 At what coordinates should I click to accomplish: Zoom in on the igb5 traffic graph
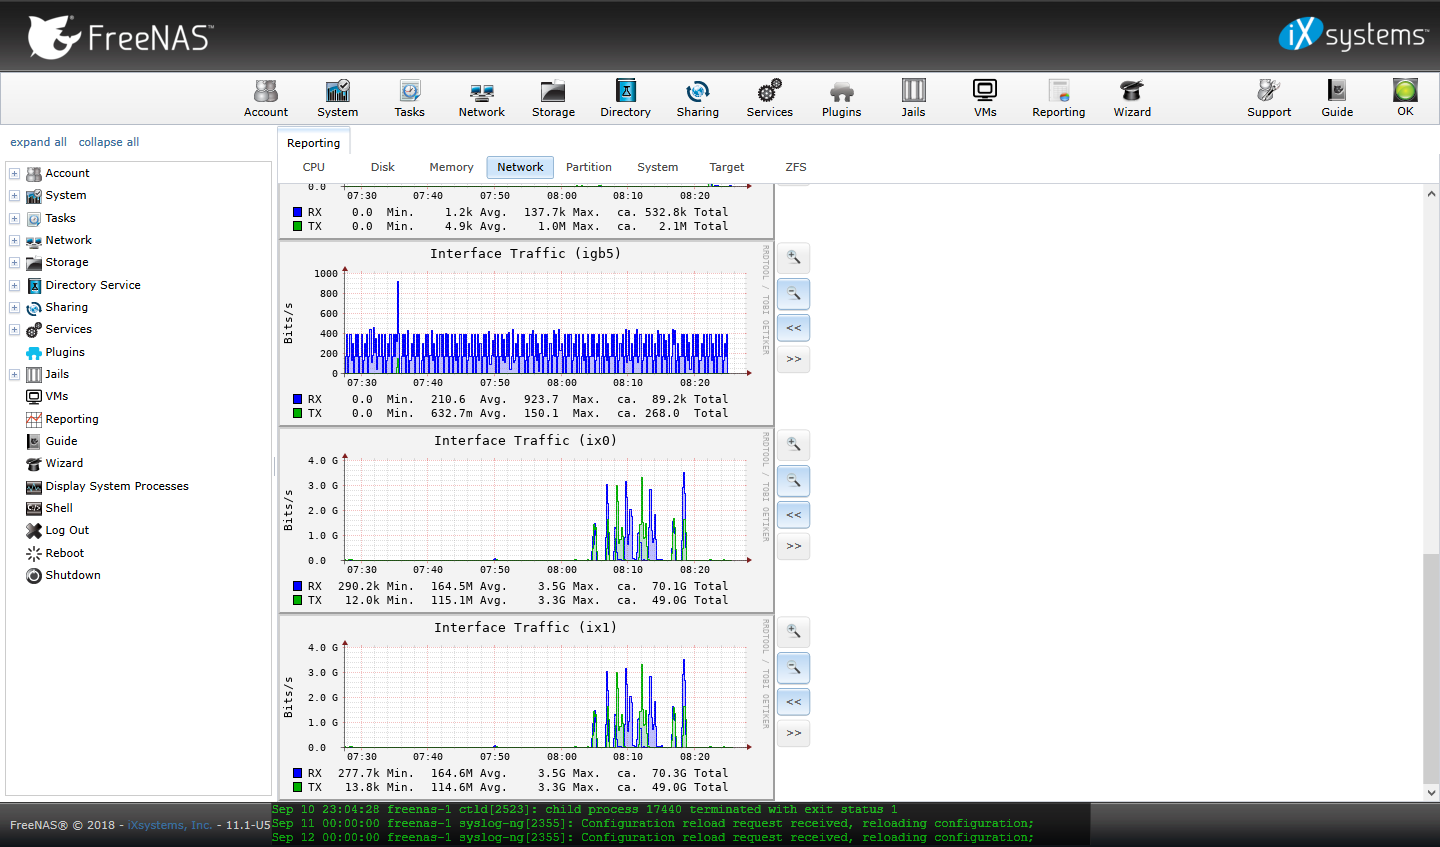click(x=794, y=258)
